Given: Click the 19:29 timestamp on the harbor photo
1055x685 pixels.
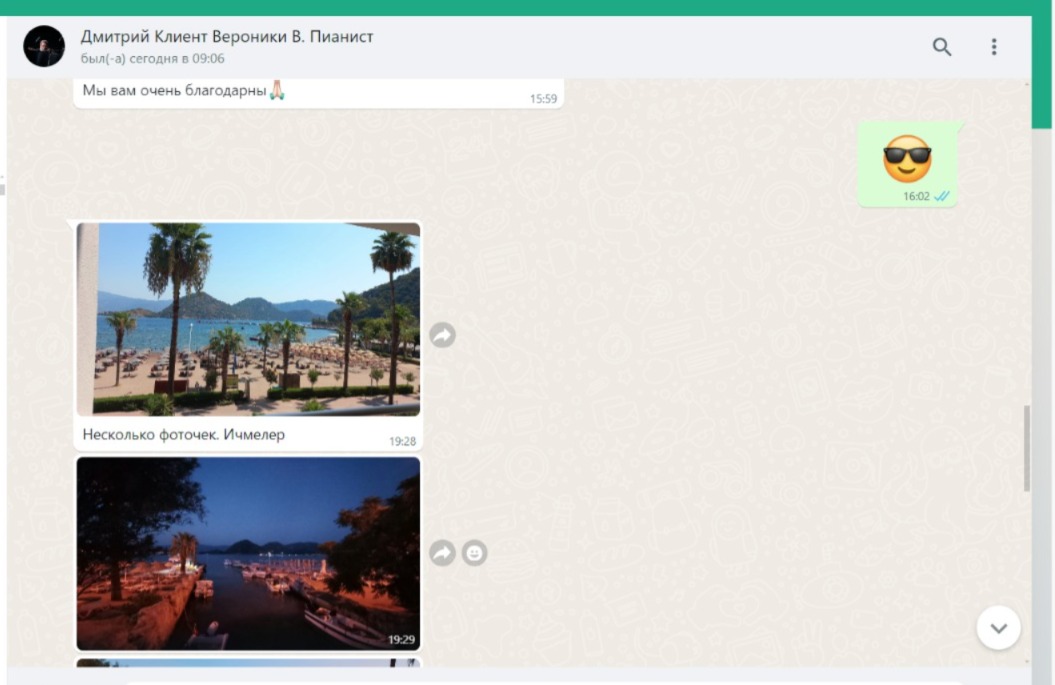Looking at the screenshot, I should pos(401,639).
